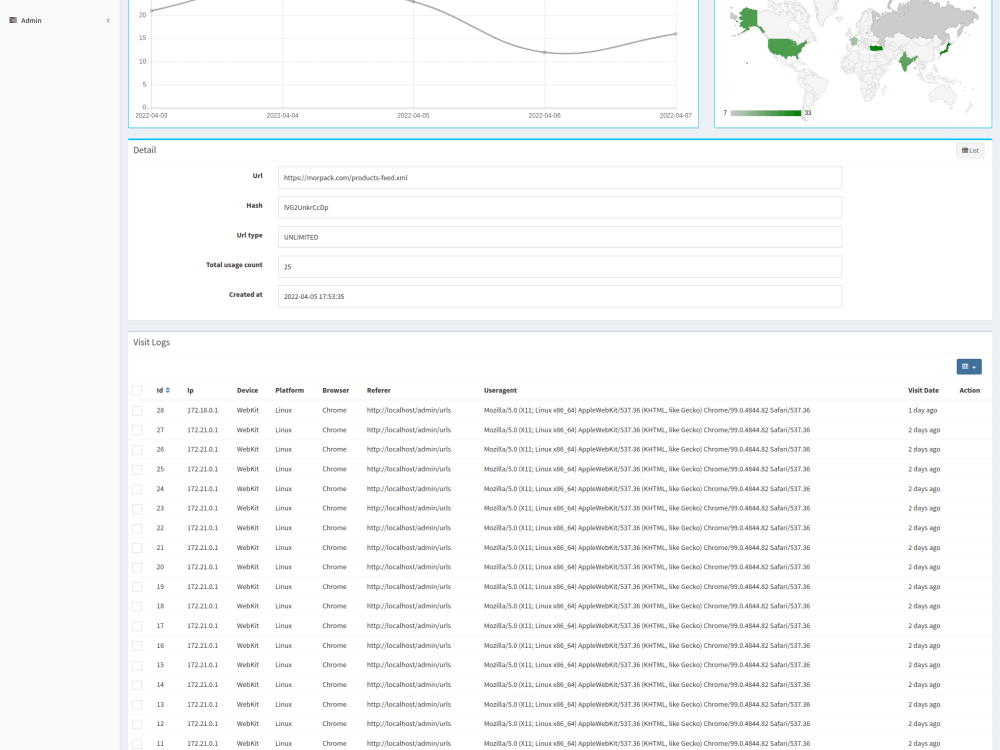Viewport: 1000px width, 750px height.
Task: Click the Admin menu icon
Action: click(x=13, y=20)
